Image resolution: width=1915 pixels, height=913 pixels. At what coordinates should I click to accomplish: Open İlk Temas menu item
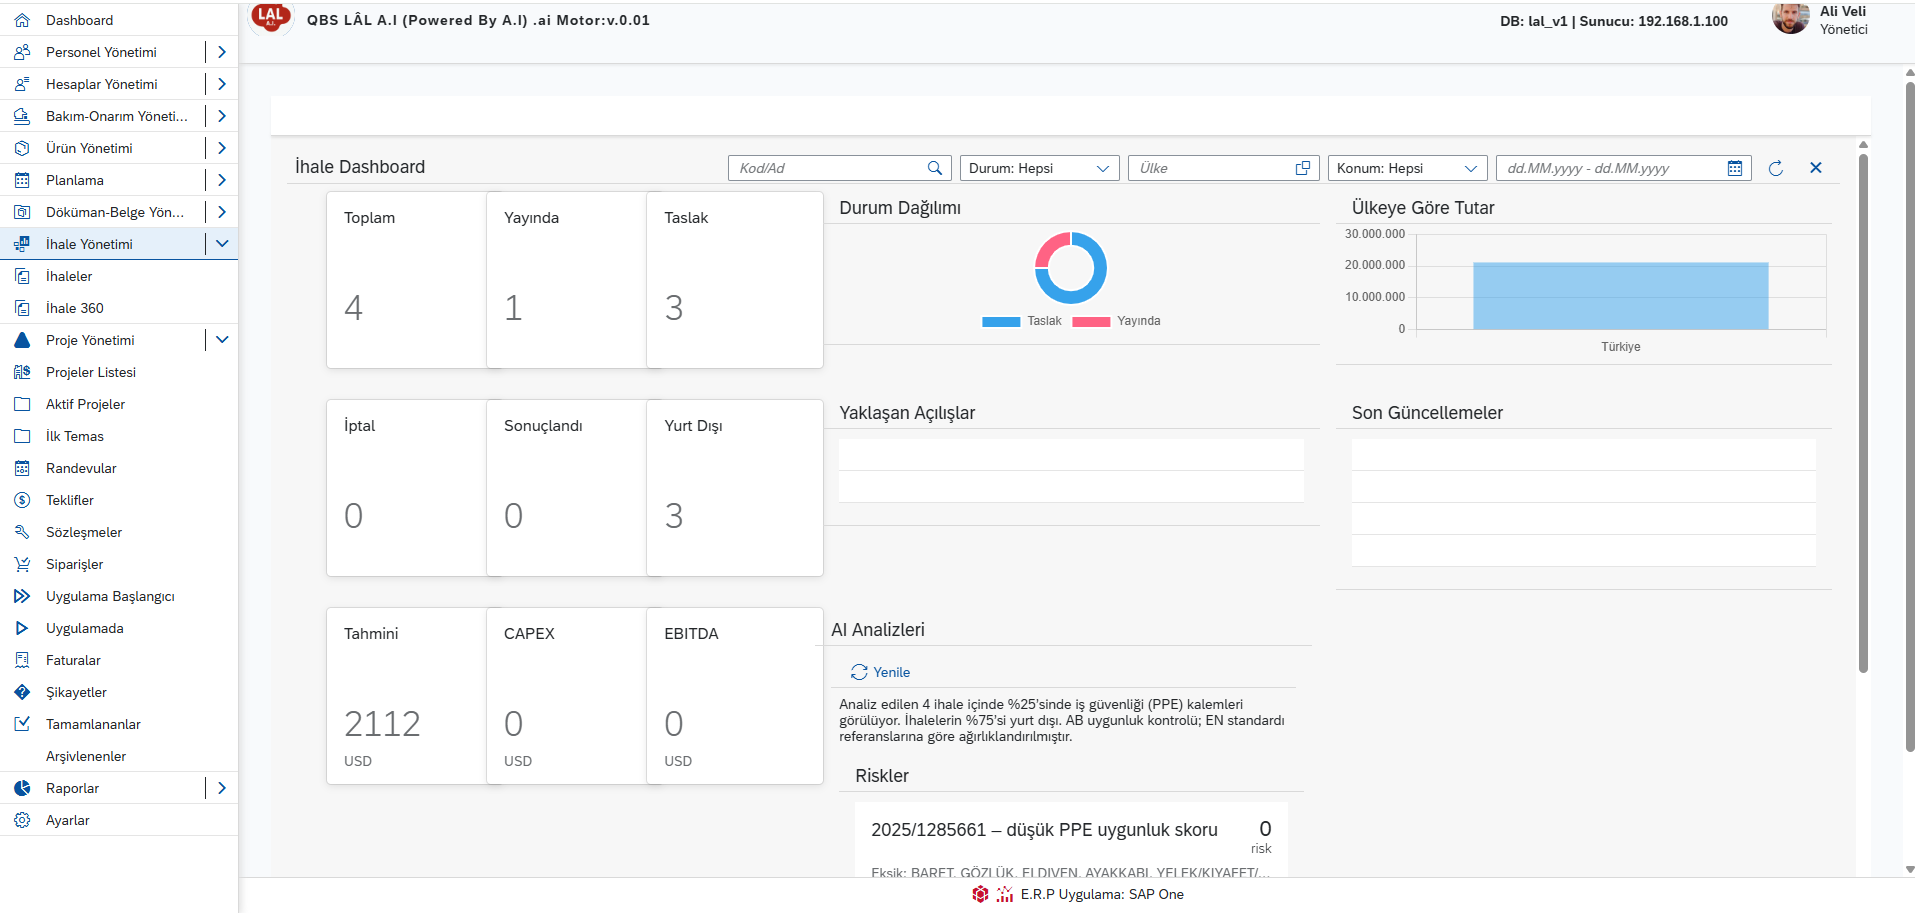point(119,436)
